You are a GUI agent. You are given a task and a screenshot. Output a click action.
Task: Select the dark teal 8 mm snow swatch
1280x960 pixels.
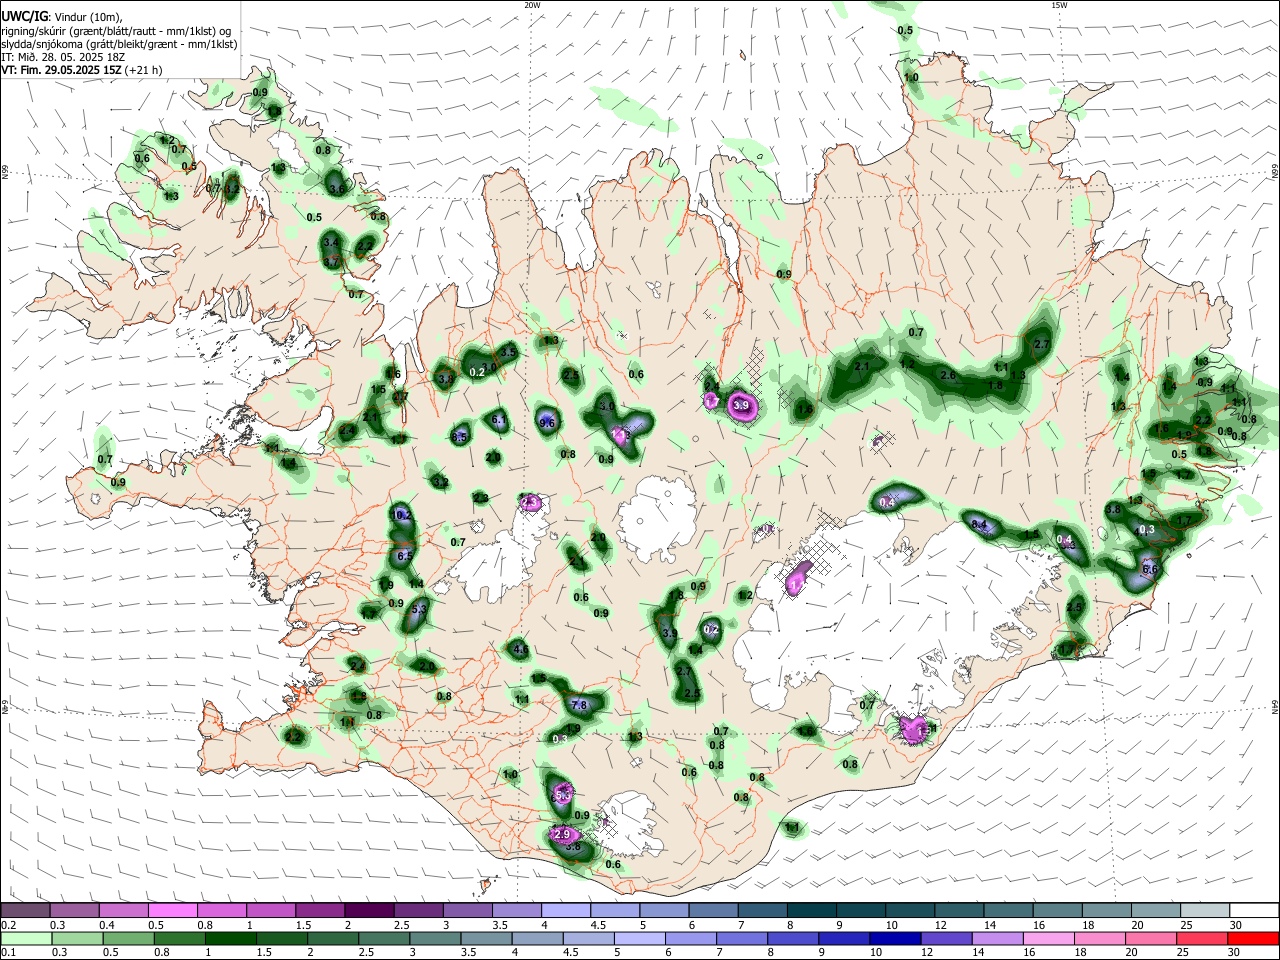(810, 911)
